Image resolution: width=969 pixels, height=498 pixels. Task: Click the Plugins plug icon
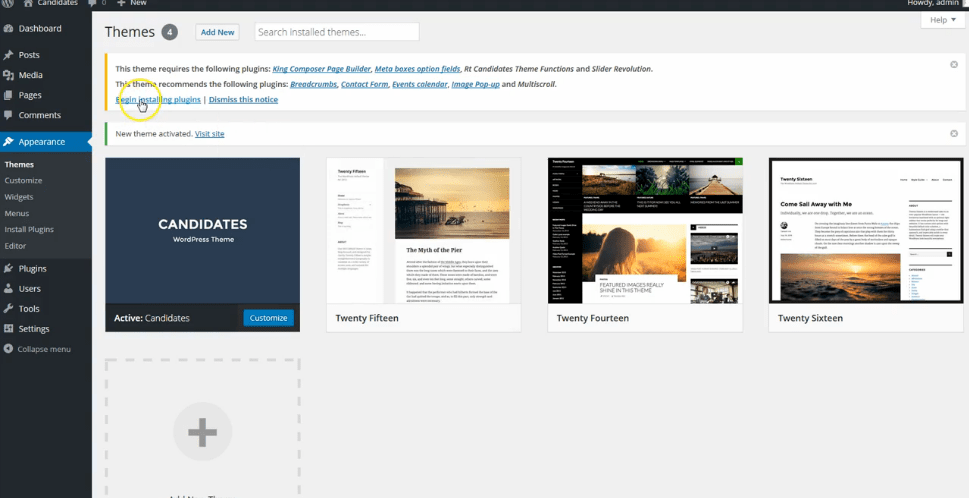[9, 268]
